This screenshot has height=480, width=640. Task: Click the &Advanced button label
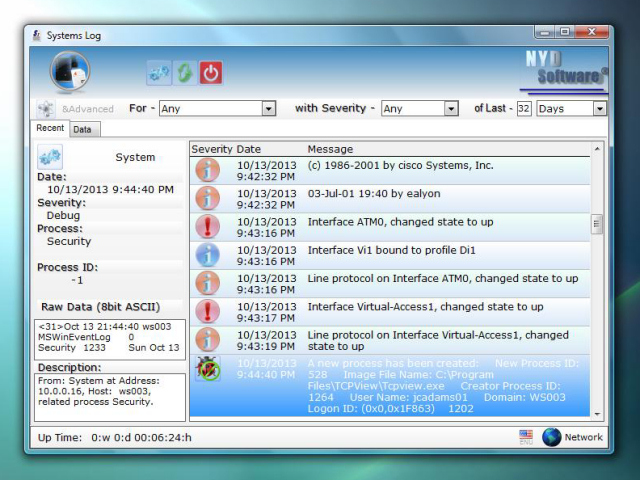pyautogui.click(x=88, y=109)
